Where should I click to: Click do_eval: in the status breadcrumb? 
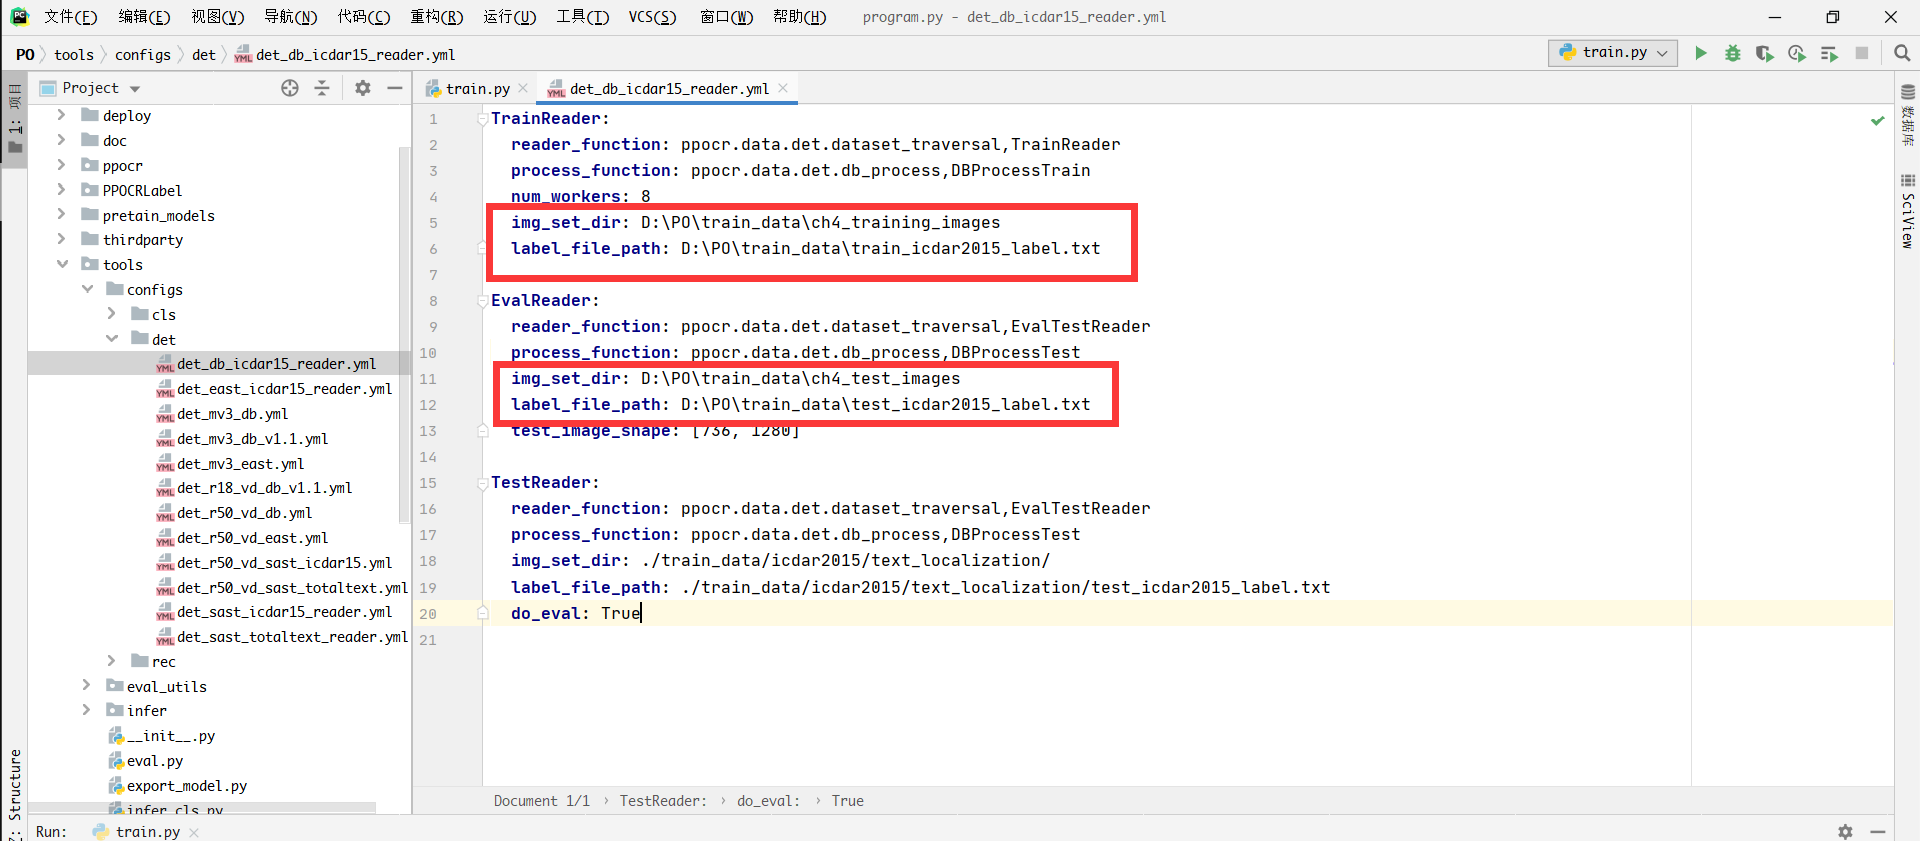[x=768, y=801]
